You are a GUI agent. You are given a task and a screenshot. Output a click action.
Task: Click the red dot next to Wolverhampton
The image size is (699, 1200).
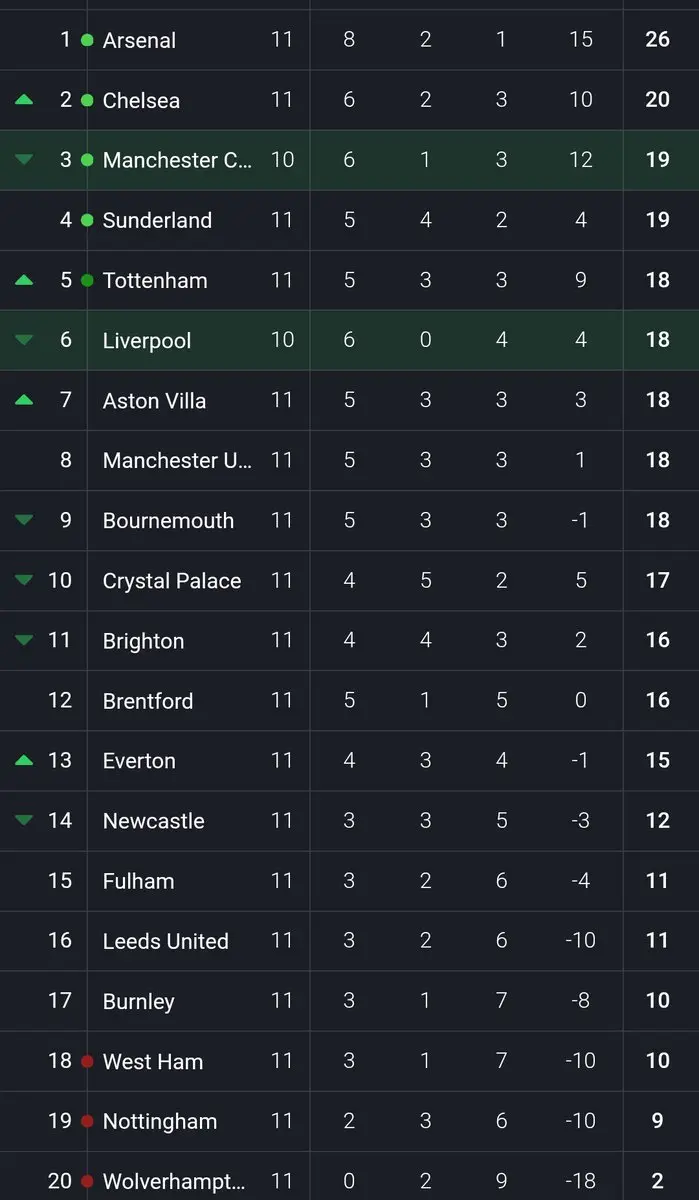click(87, 1181)
